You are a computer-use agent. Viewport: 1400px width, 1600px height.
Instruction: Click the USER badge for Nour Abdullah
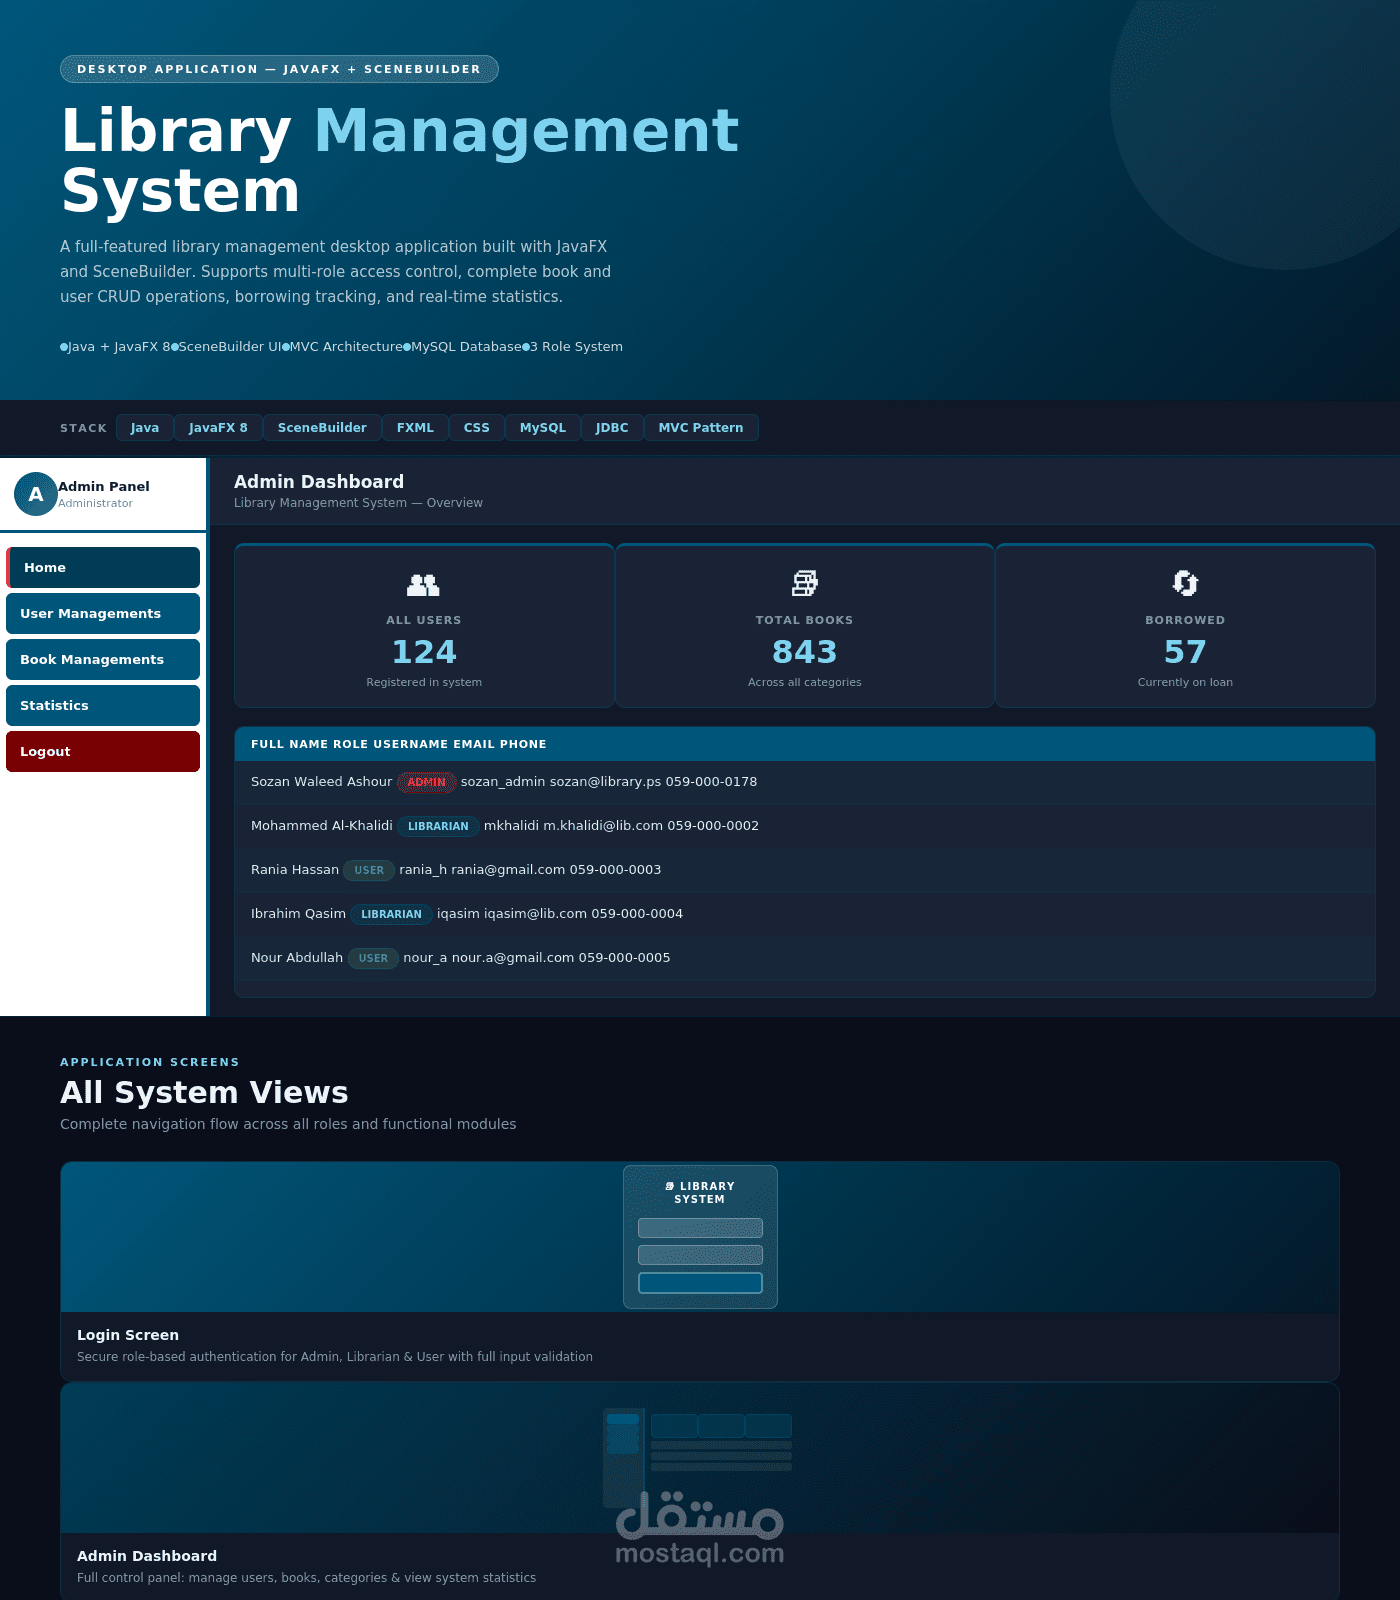pyautogui.click(x=373, y=958)
